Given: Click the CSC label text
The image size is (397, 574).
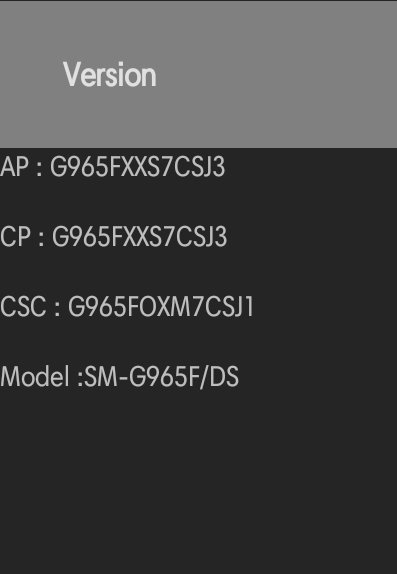Looking at the screenshot, I should click(x=23, y=306).
